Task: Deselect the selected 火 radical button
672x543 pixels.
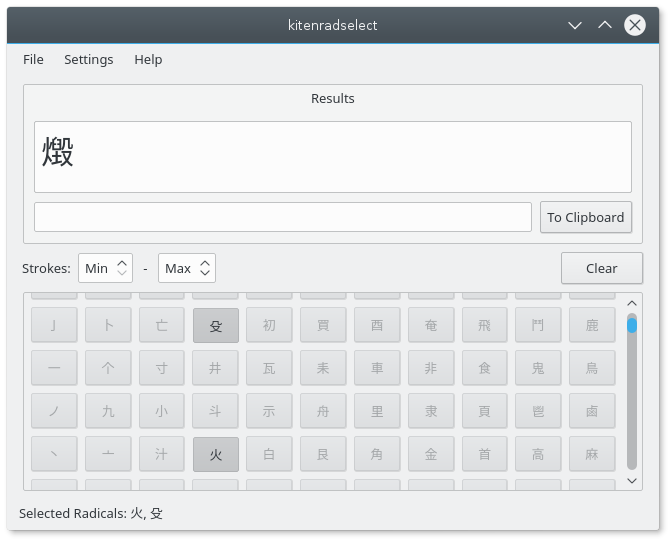Action: [215, 454]
